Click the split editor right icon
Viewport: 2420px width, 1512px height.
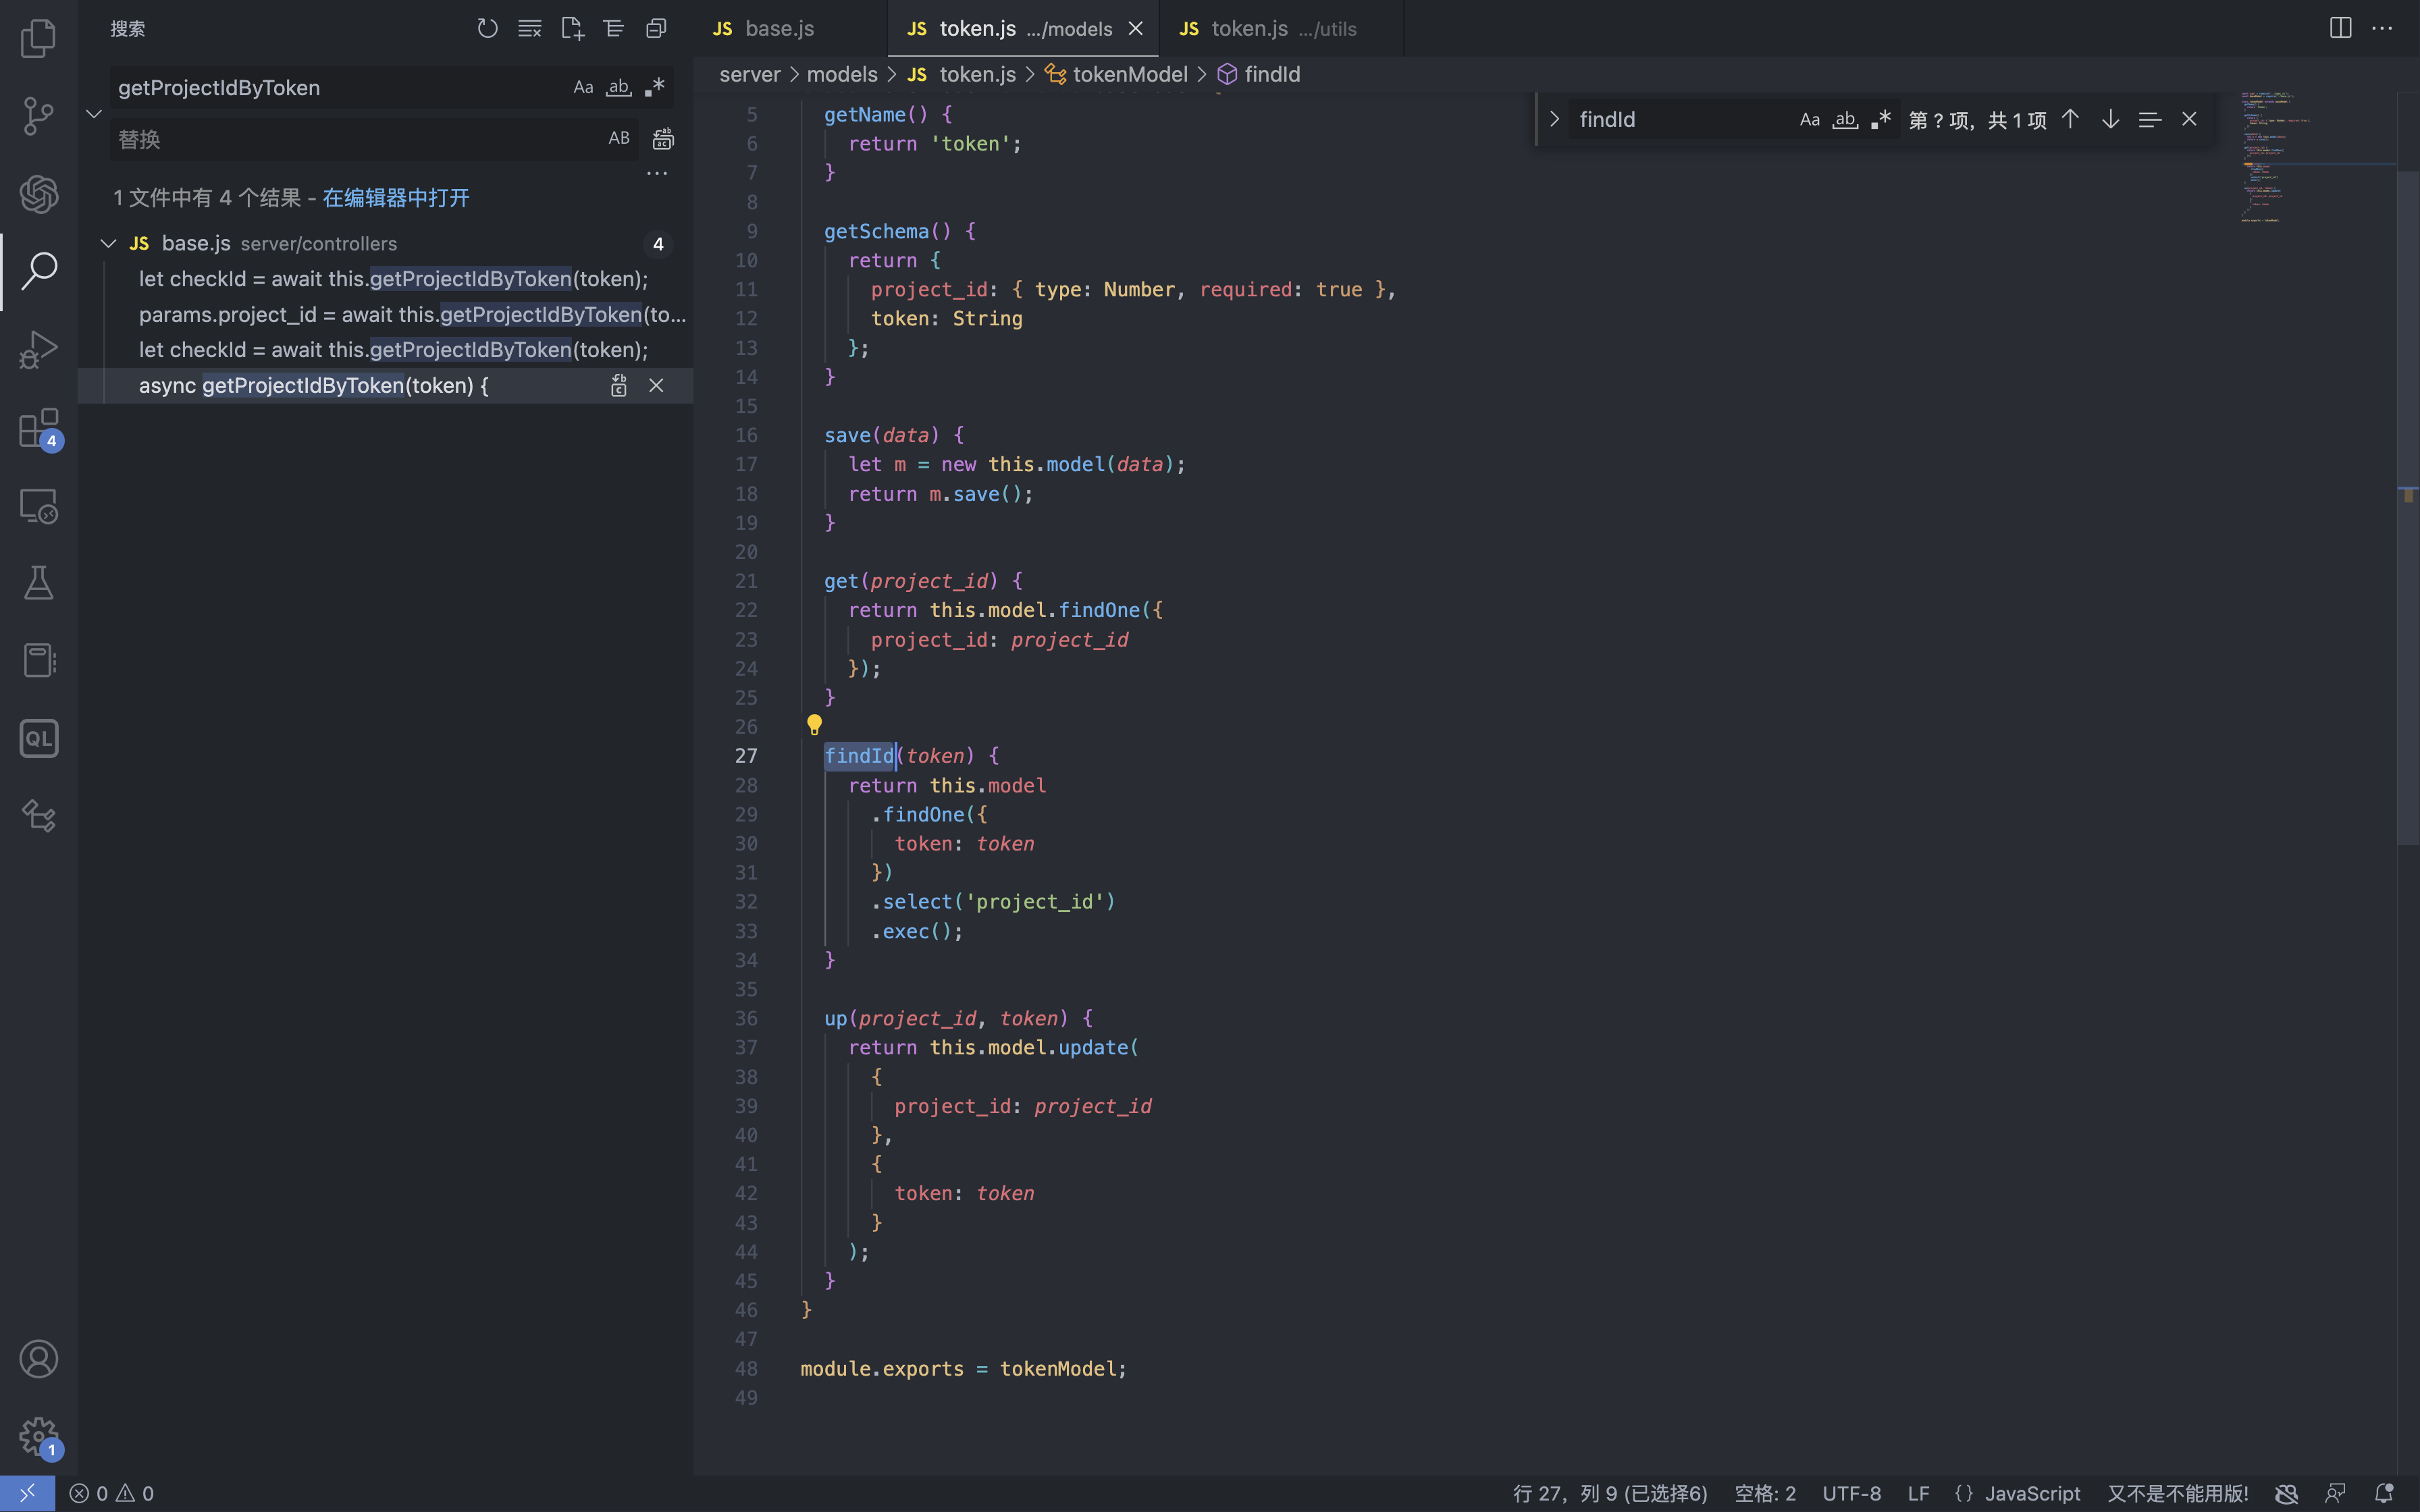(2340, 28)
